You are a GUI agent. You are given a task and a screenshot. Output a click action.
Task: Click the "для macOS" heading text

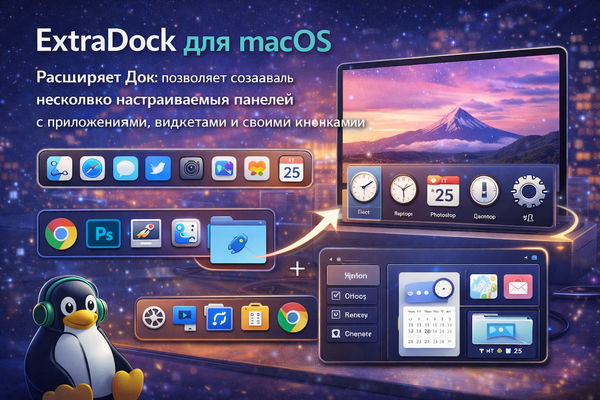point(258,41)
